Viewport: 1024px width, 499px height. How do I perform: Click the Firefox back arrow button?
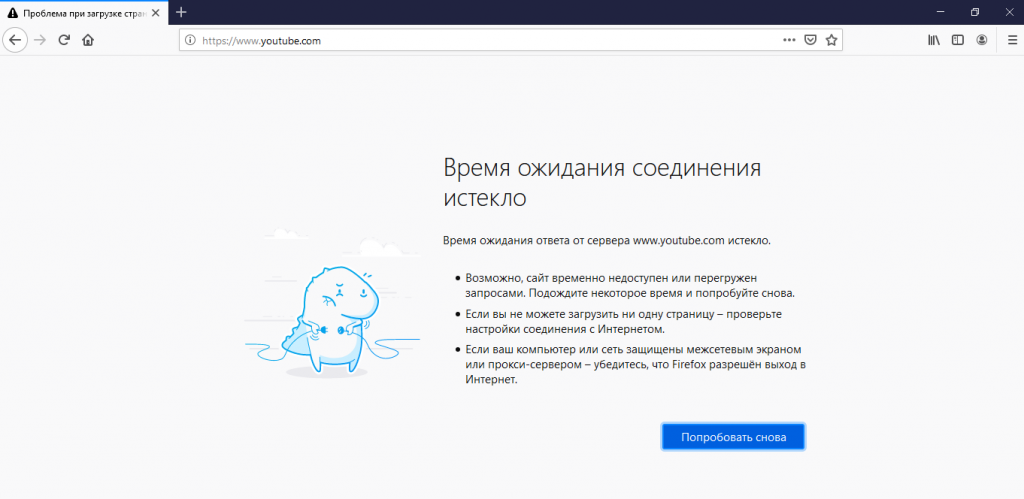(15, 40)
